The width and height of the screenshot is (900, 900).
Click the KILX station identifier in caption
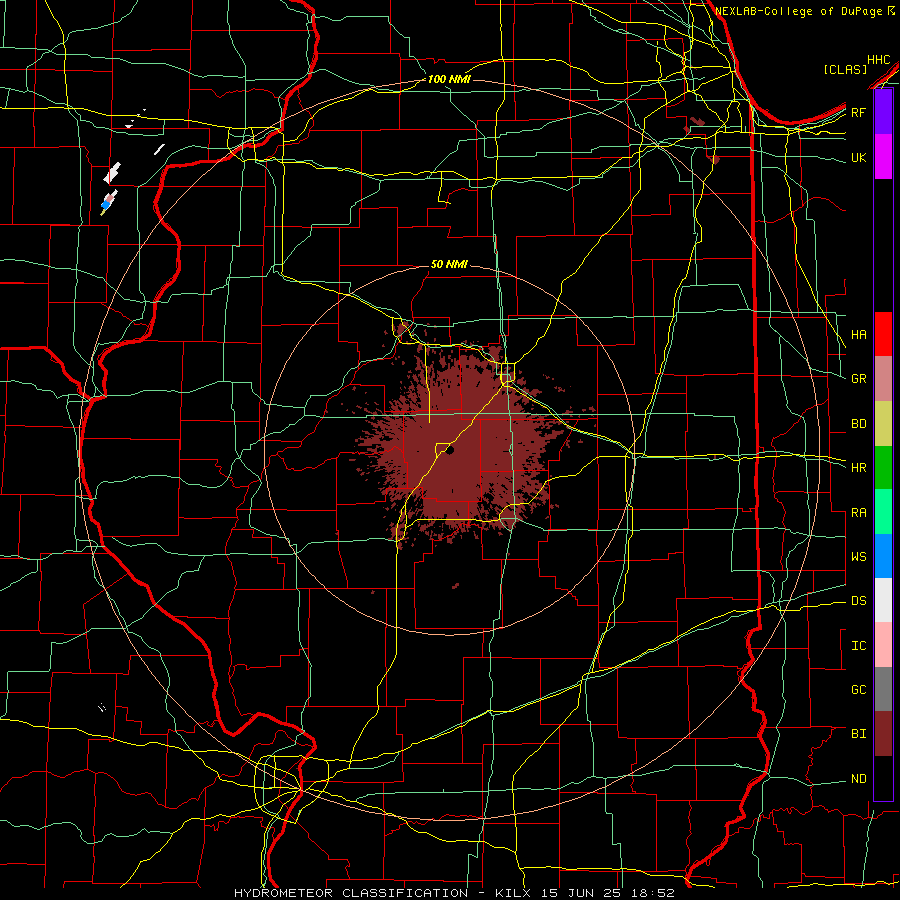coord(512,893)
